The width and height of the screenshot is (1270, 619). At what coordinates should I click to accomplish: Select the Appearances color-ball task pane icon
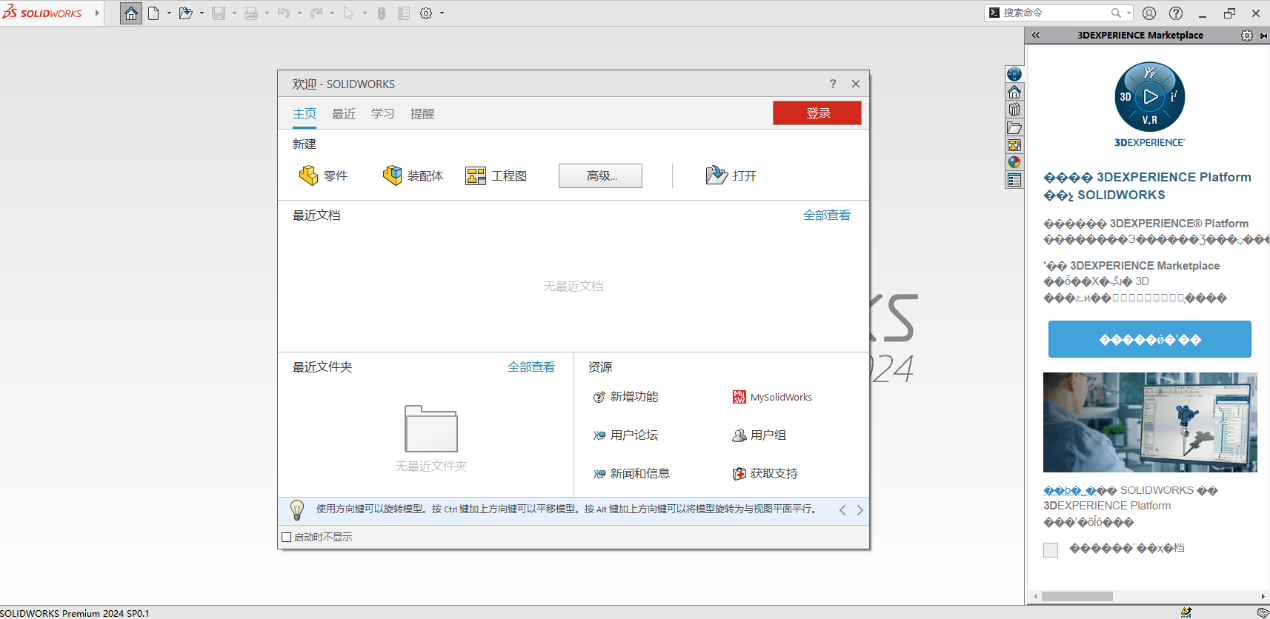(x=1014, y=162)
